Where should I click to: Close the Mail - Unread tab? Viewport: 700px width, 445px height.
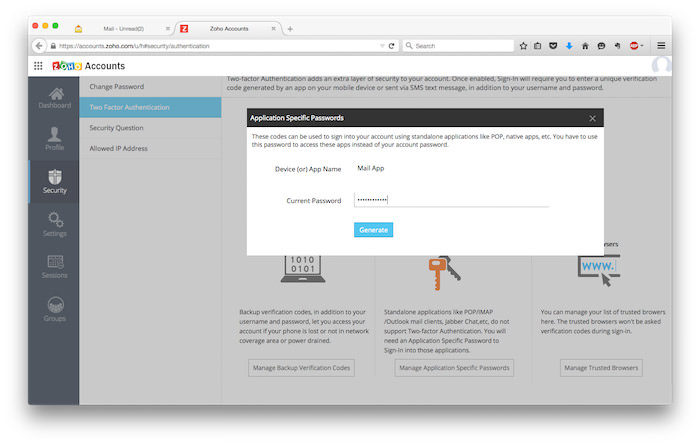[x=168, y=29]
